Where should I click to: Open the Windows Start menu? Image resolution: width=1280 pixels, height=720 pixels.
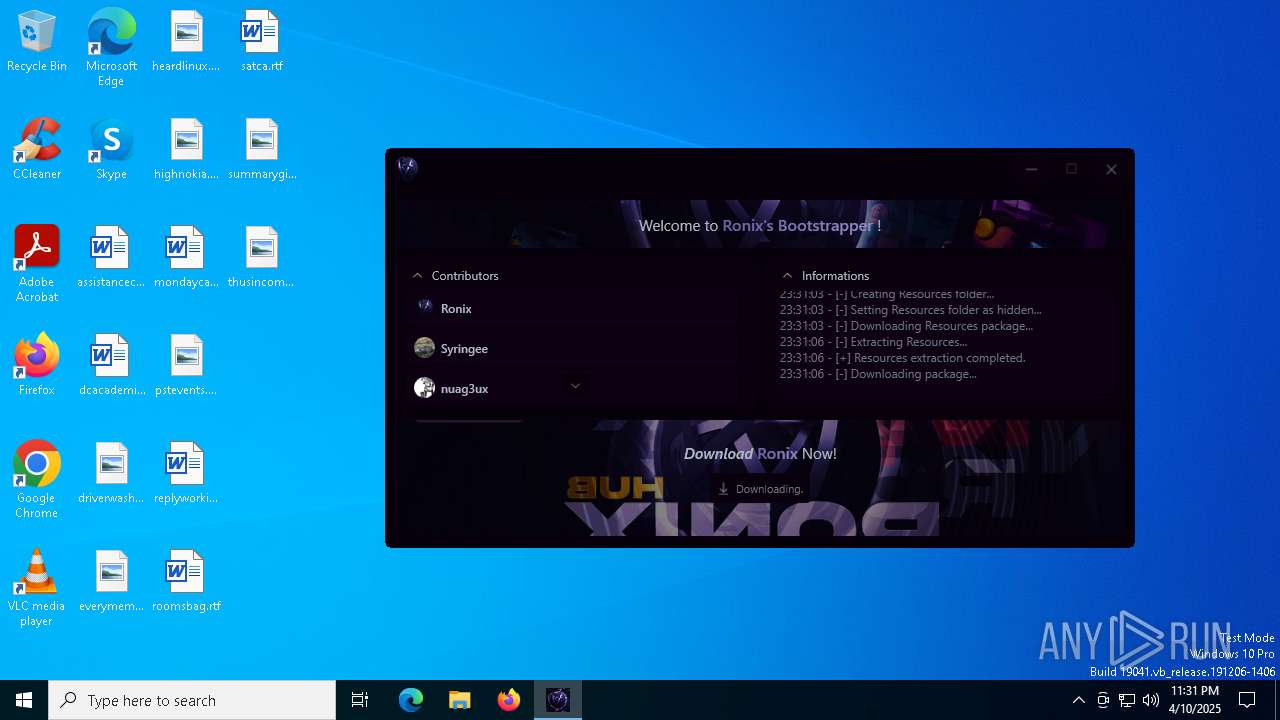point(24,700)
